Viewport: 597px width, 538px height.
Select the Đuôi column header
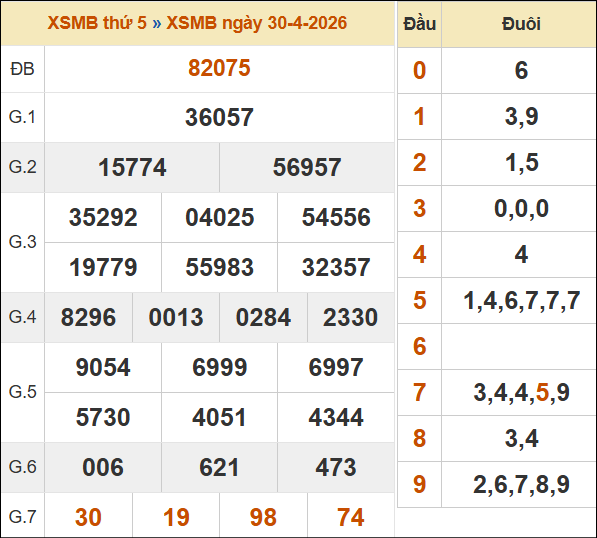pos(521,24)
